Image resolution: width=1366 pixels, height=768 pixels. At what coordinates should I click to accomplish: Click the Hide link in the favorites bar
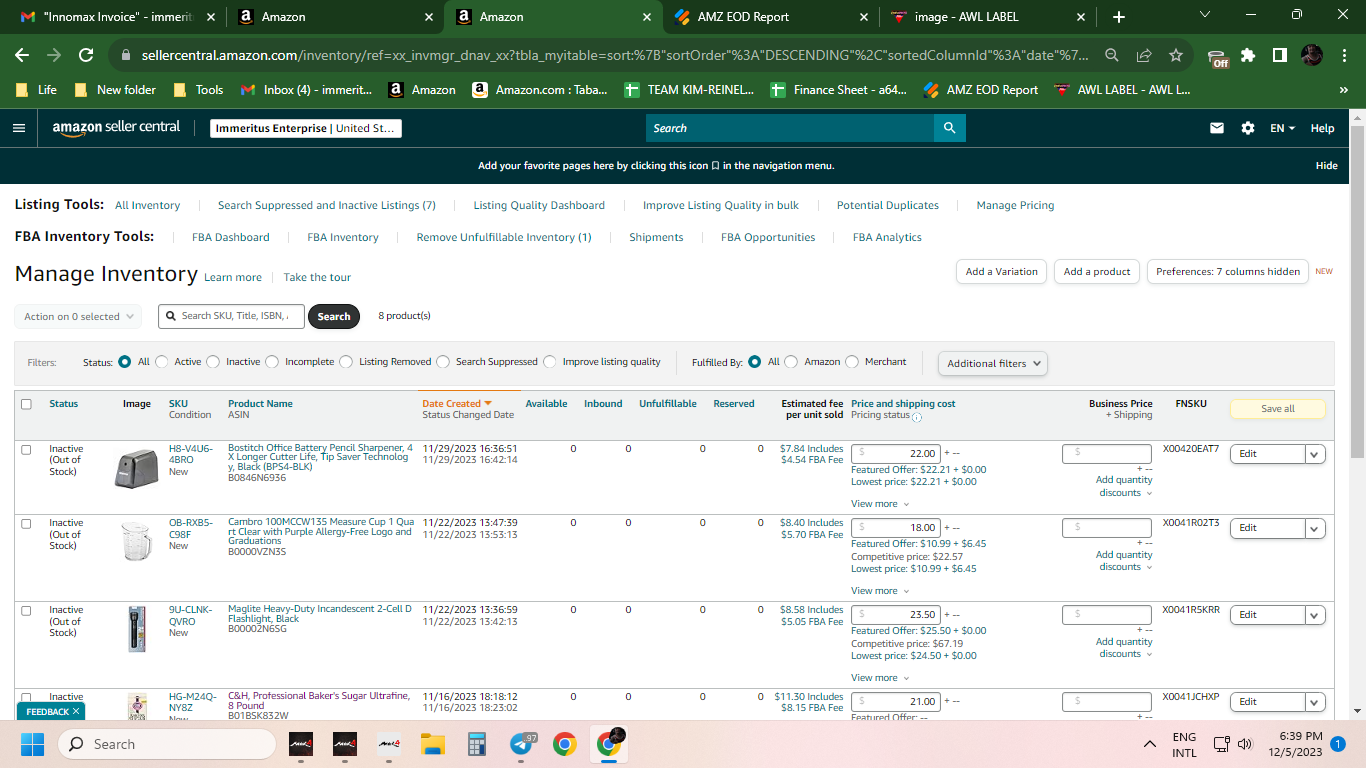[x=1327, y=166]
